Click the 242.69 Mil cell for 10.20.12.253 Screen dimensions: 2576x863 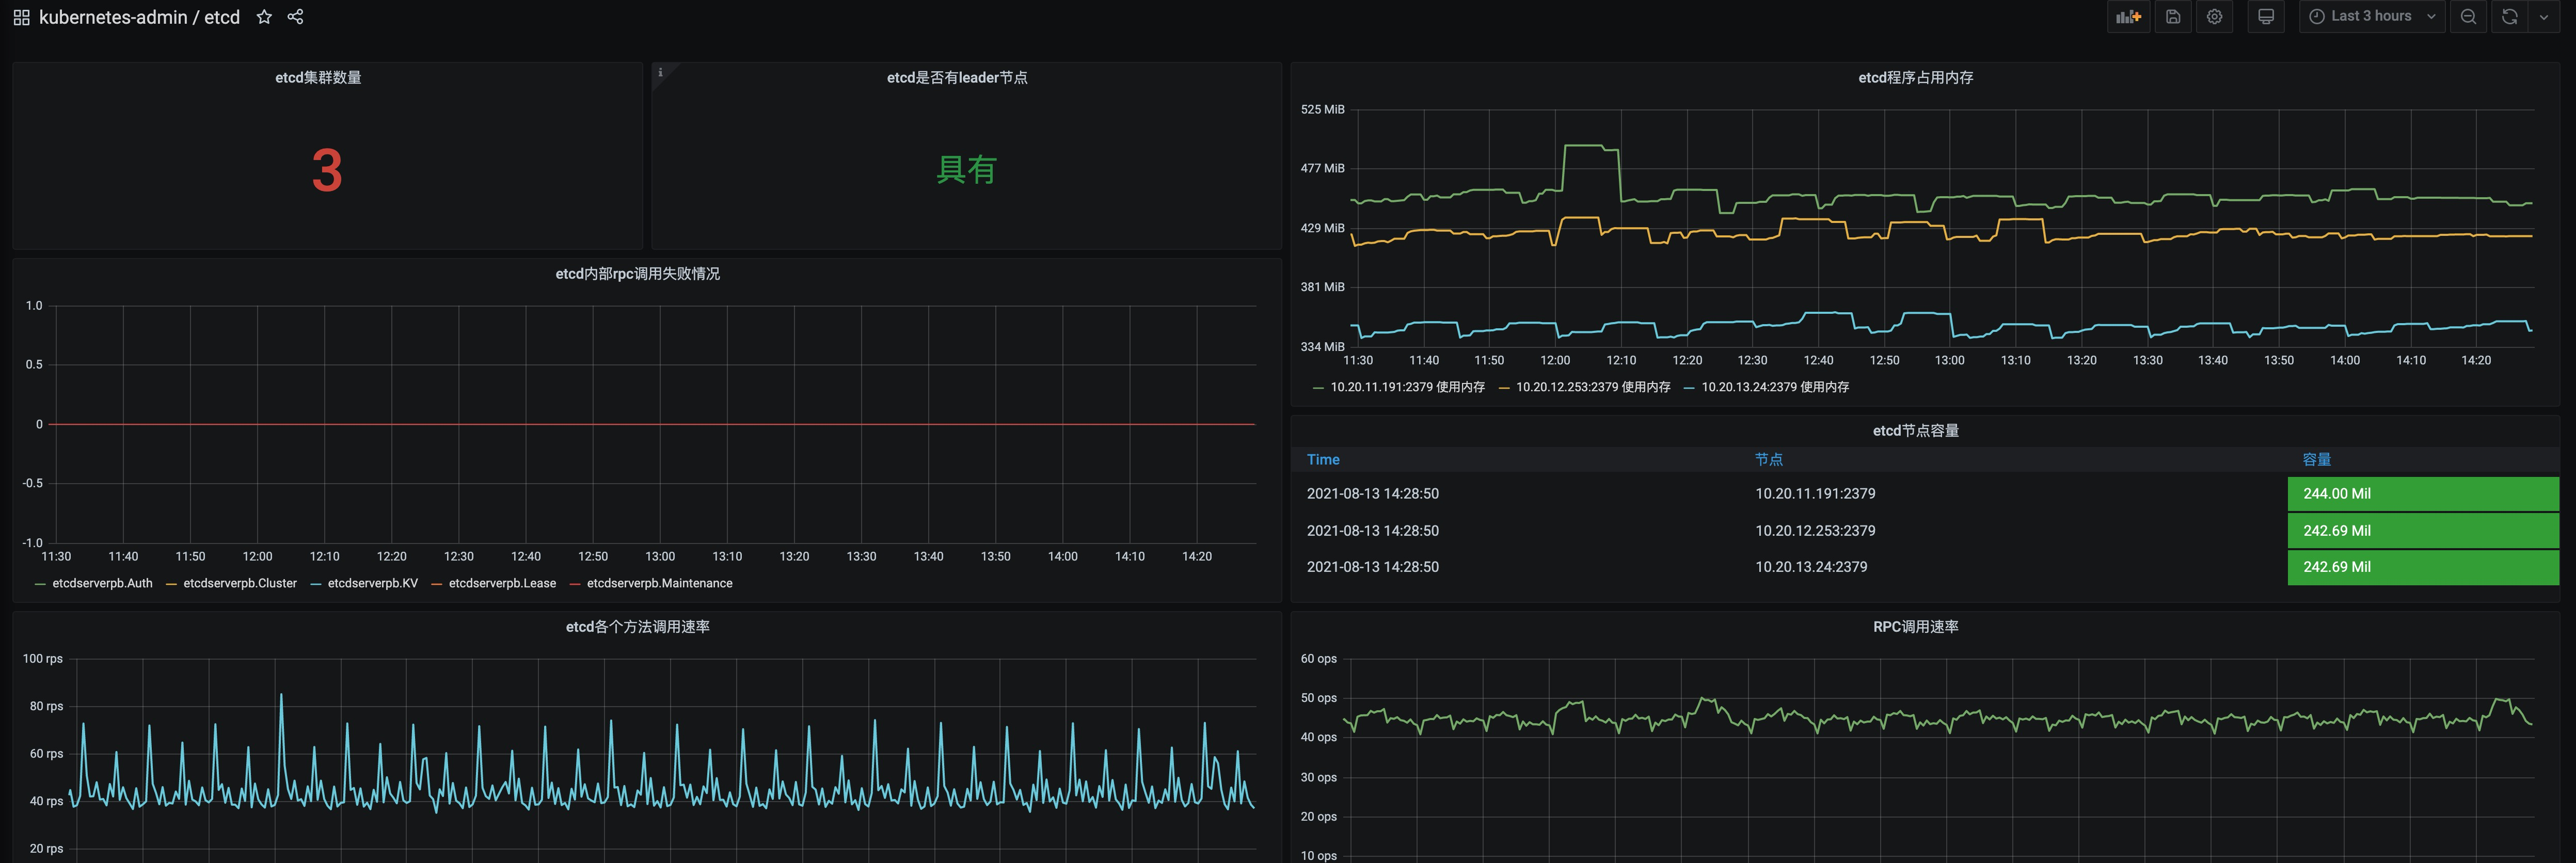pyautogui.click(x=2422, y=530)
